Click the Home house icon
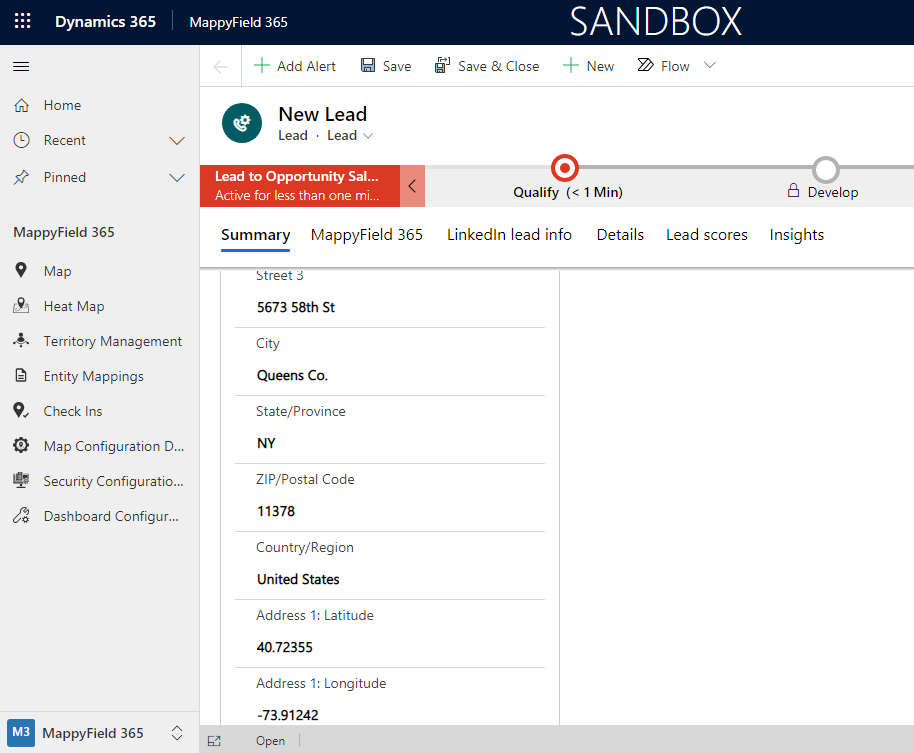Image resolution: width=914 pixels, height=753 pixels. tap(22, 105)
